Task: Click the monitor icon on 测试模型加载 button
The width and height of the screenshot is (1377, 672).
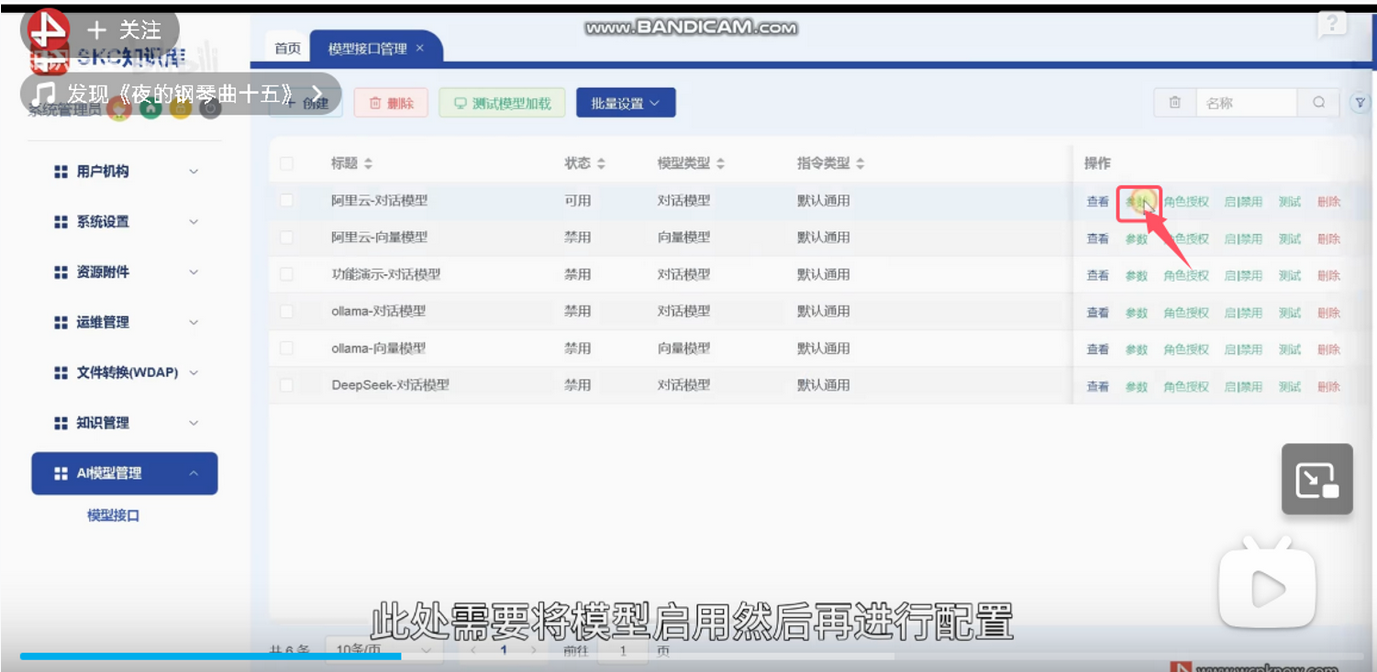Action: 461,102
